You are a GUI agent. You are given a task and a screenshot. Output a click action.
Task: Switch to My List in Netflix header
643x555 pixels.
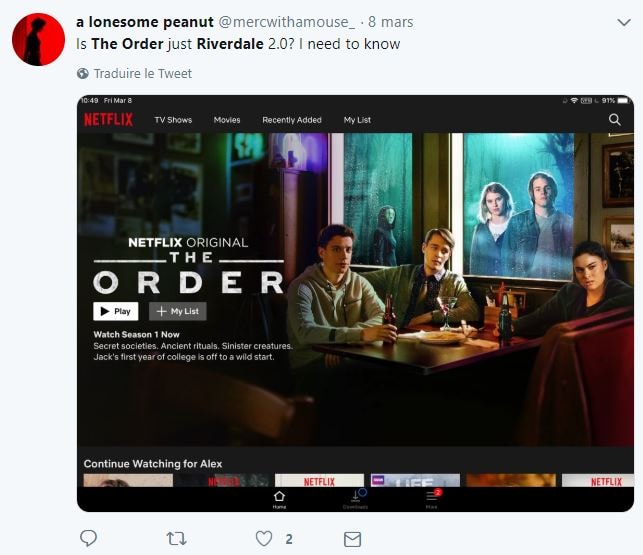click(357, 120)
